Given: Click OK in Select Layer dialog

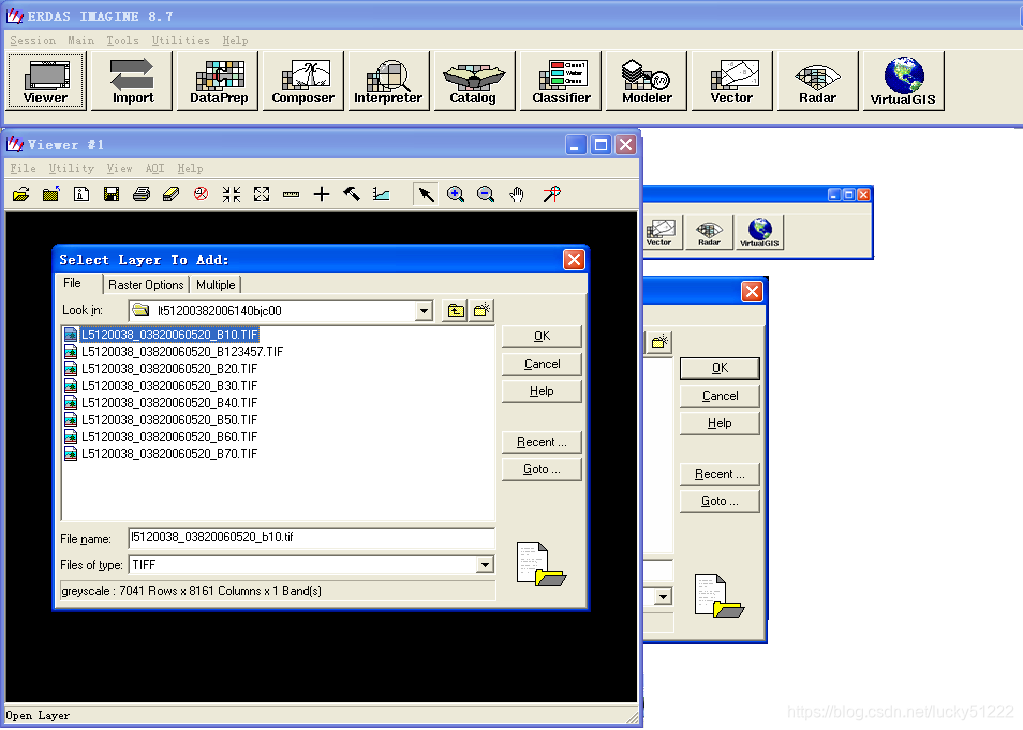Looking at the screenshot, I should click(542, 336).
